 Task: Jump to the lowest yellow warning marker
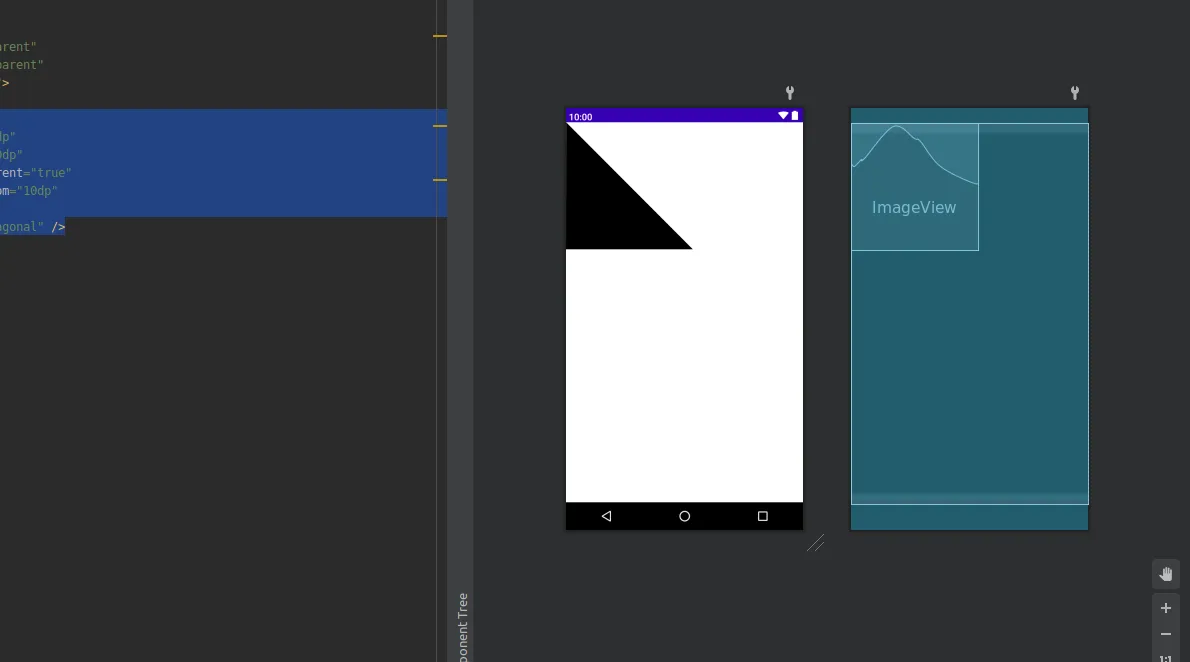pos(440,180)
